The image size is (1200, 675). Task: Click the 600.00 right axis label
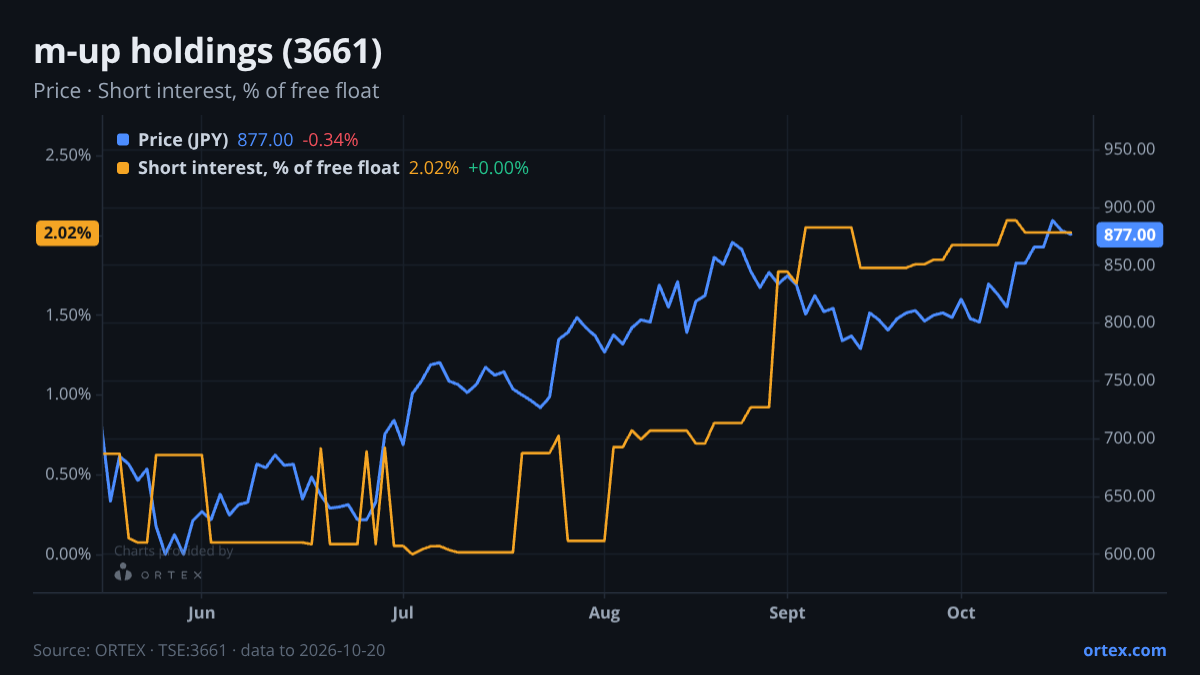(1130, 554)
